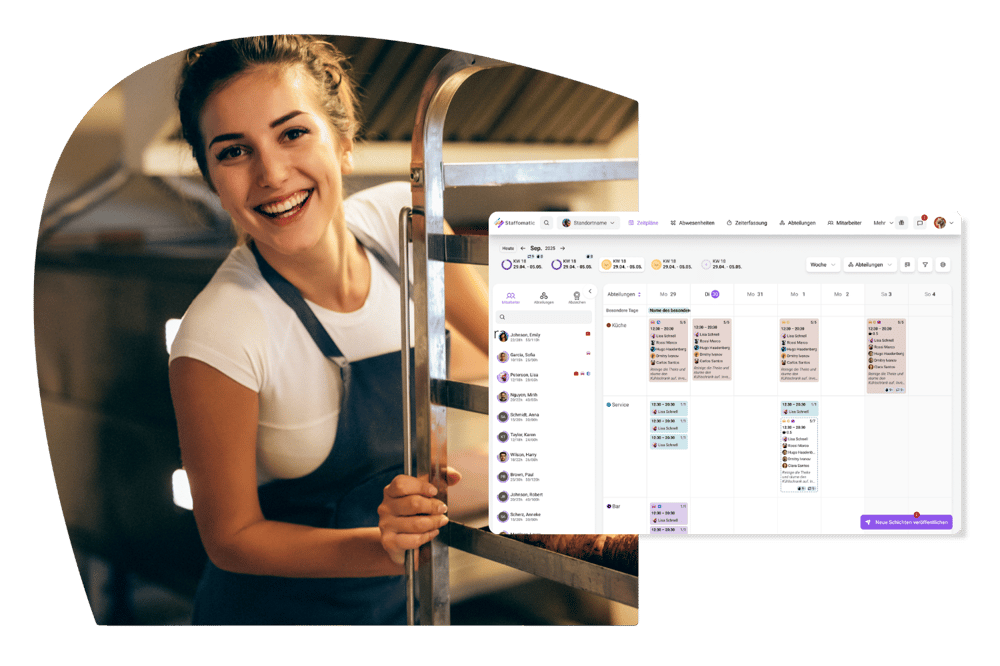This screenshot has height=666, width=1000.
Task: Go to next month with right arrow
Action: point(562,248)
